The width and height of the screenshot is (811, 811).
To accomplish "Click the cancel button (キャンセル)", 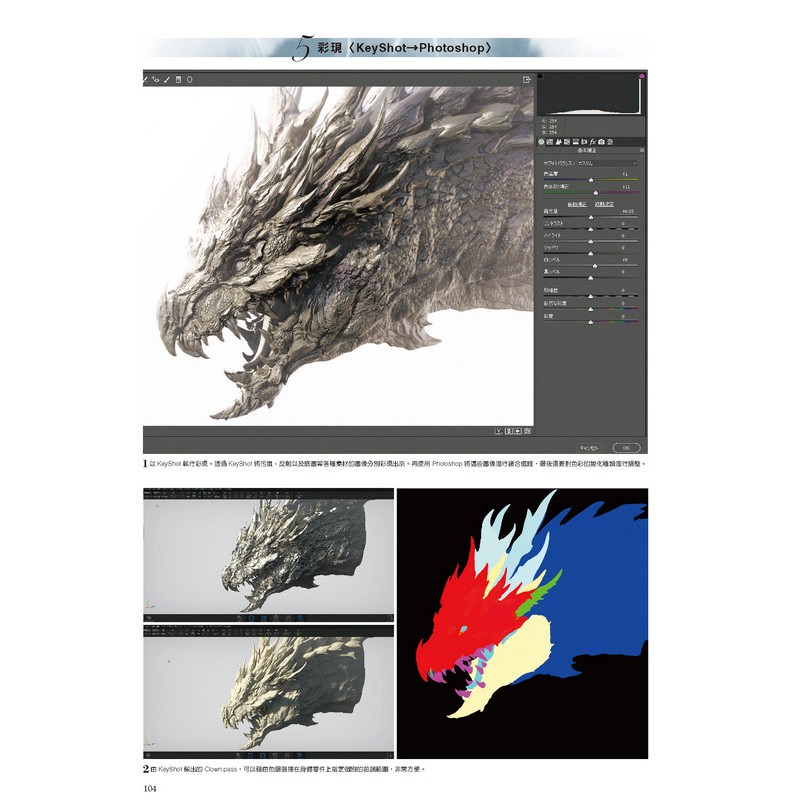I will (588, 447).
